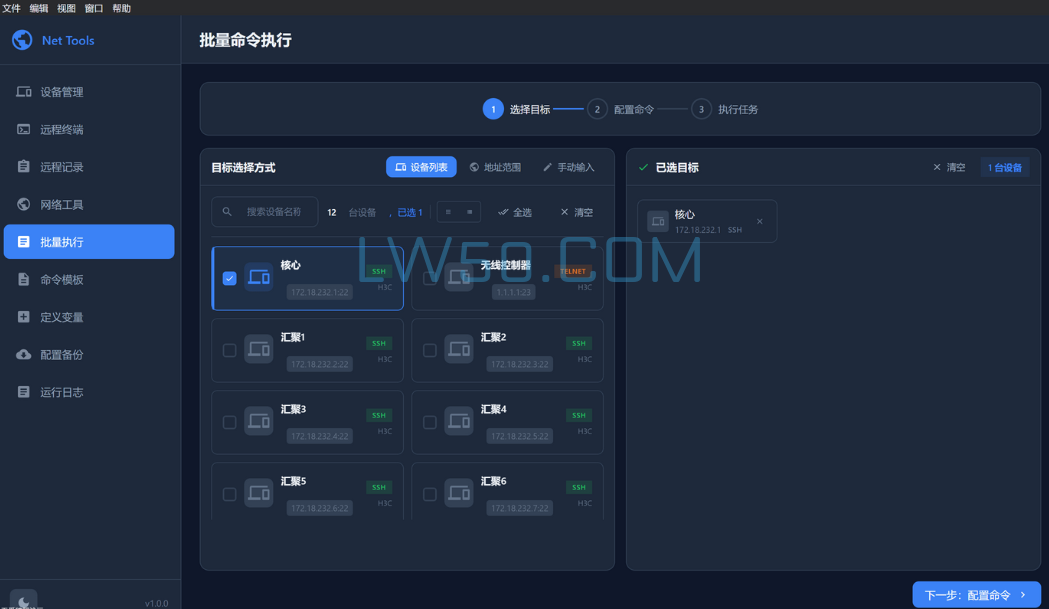Open 命令模板 from the sidebar
1049x609 pixels.
(88, 278)
